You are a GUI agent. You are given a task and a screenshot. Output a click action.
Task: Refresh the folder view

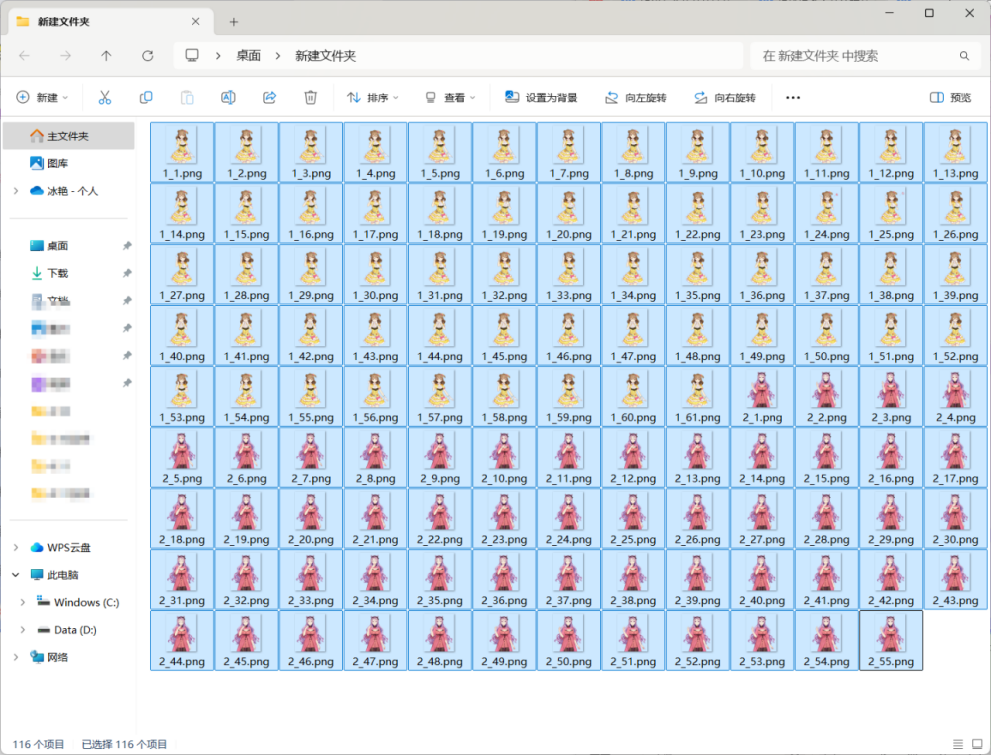coord(147,56)
